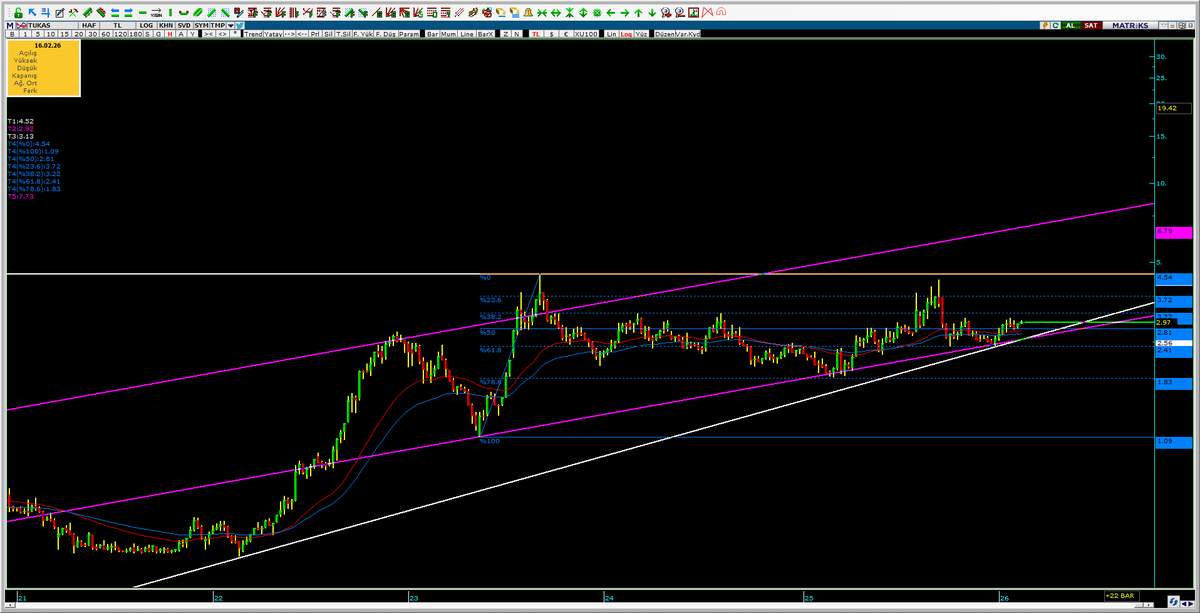Screen dimensions: 1200x613
Task: Click the green left arrow icon
Action: tap(609, 13)
